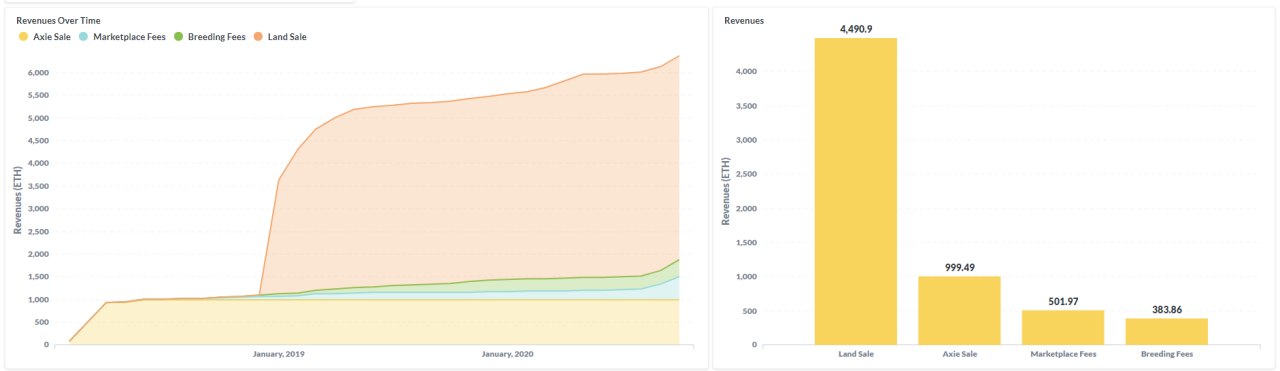Toggle the Breeding Fees legend series

coord(209,37)
